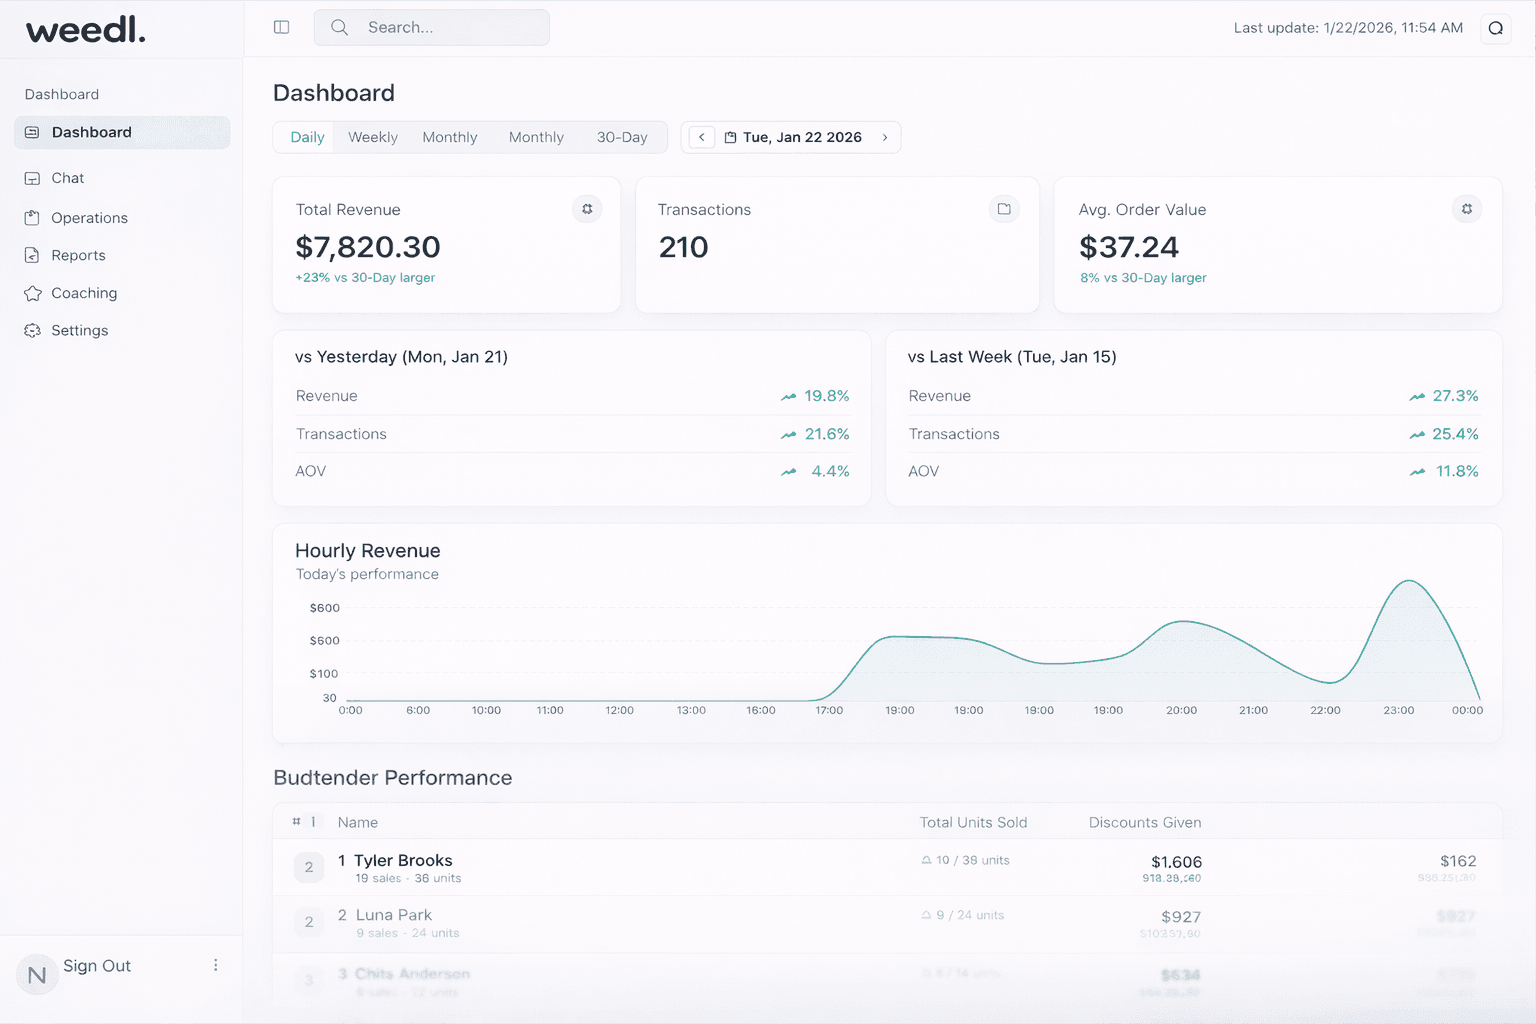Toggle the sidebar collapse icon

[281, 27]
